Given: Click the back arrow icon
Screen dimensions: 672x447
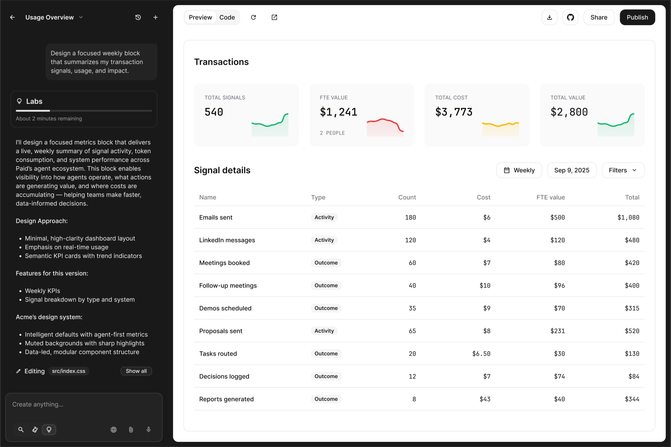Looking at the screenshot, I should (x=12, y=18).
